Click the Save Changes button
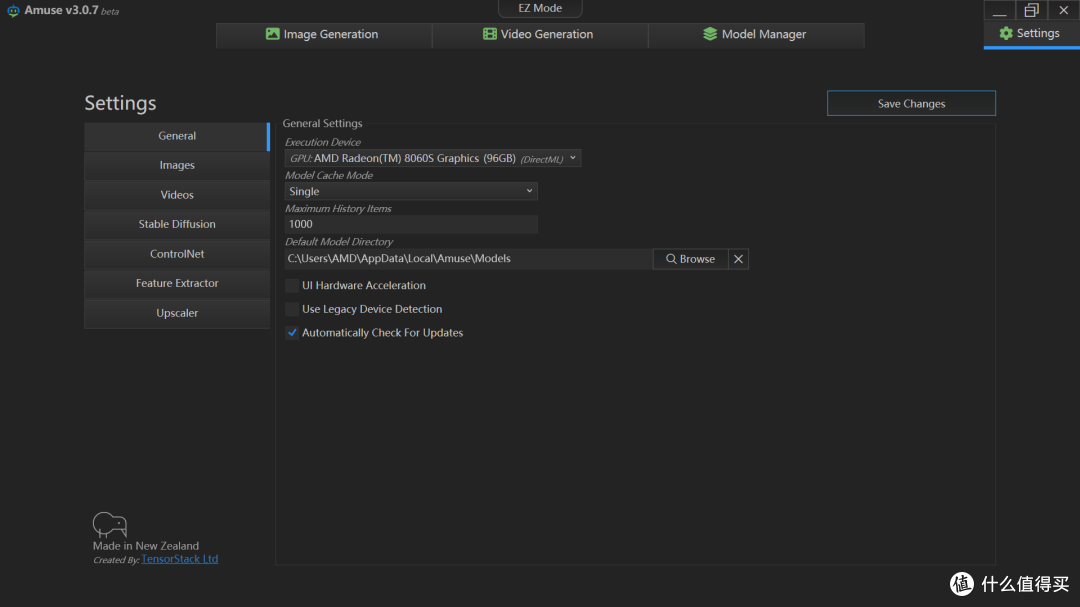Image resolution: width=1080 pixels, height=607 pixels. click(911, 103)
